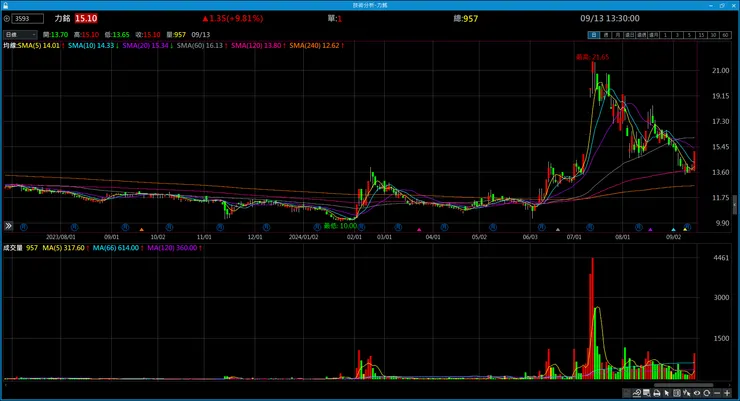Click the 開:13.70 open price value
The height and width of the screenshot is (401, 740).
click(55, 35)
